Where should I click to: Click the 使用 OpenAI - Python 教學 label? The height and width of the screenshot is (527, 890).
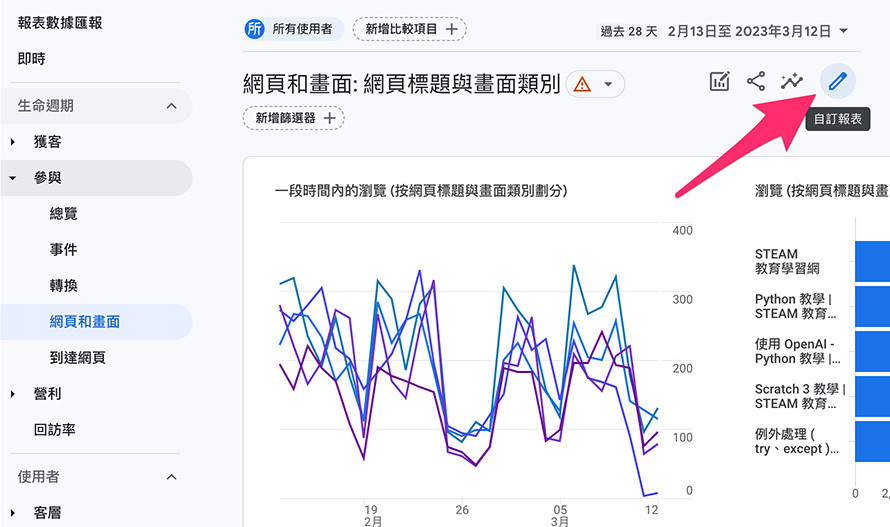(797, 352)
